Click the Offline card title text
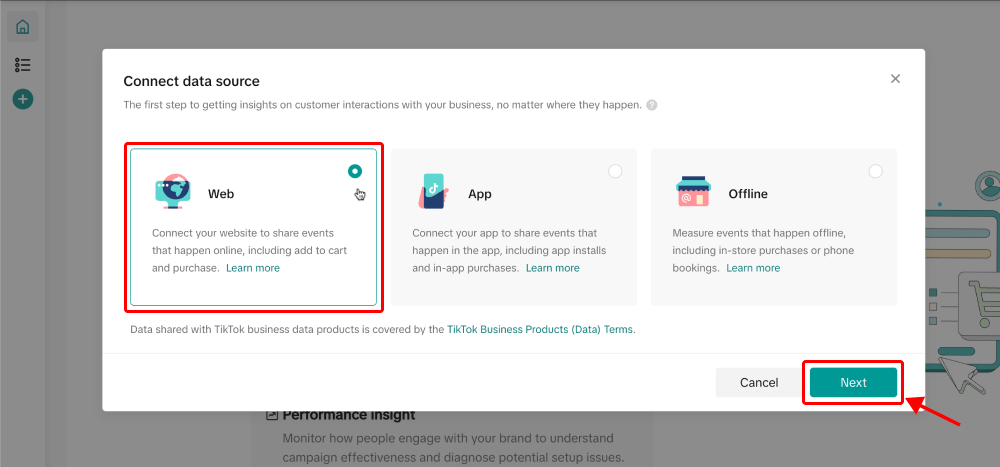This screenshot has width=1000, height=467. pyautogui.click(x=748, y=194)
